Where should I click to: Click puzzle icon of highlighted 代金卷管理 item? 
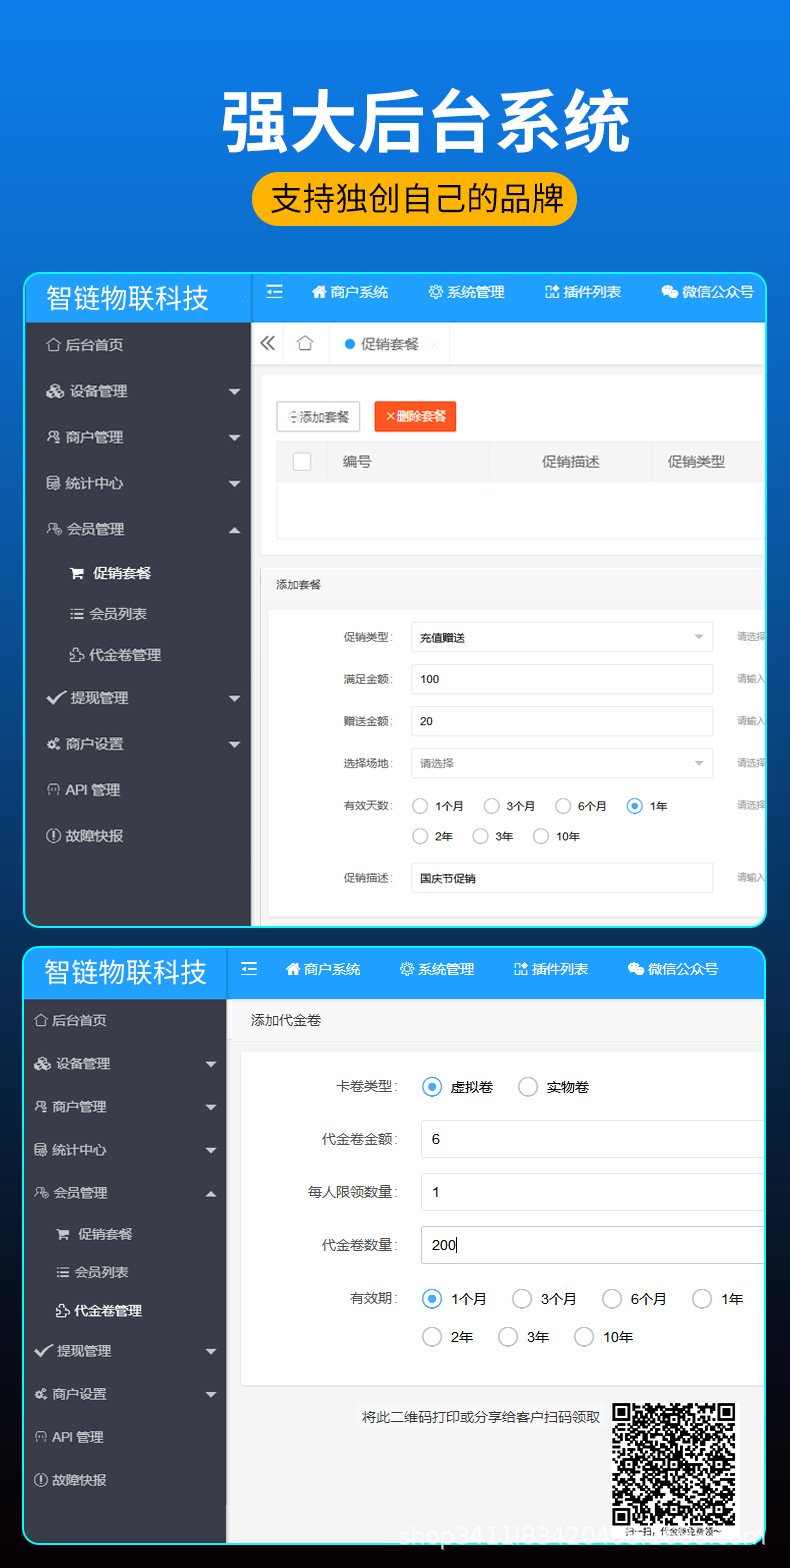[x=62, y=1311]
